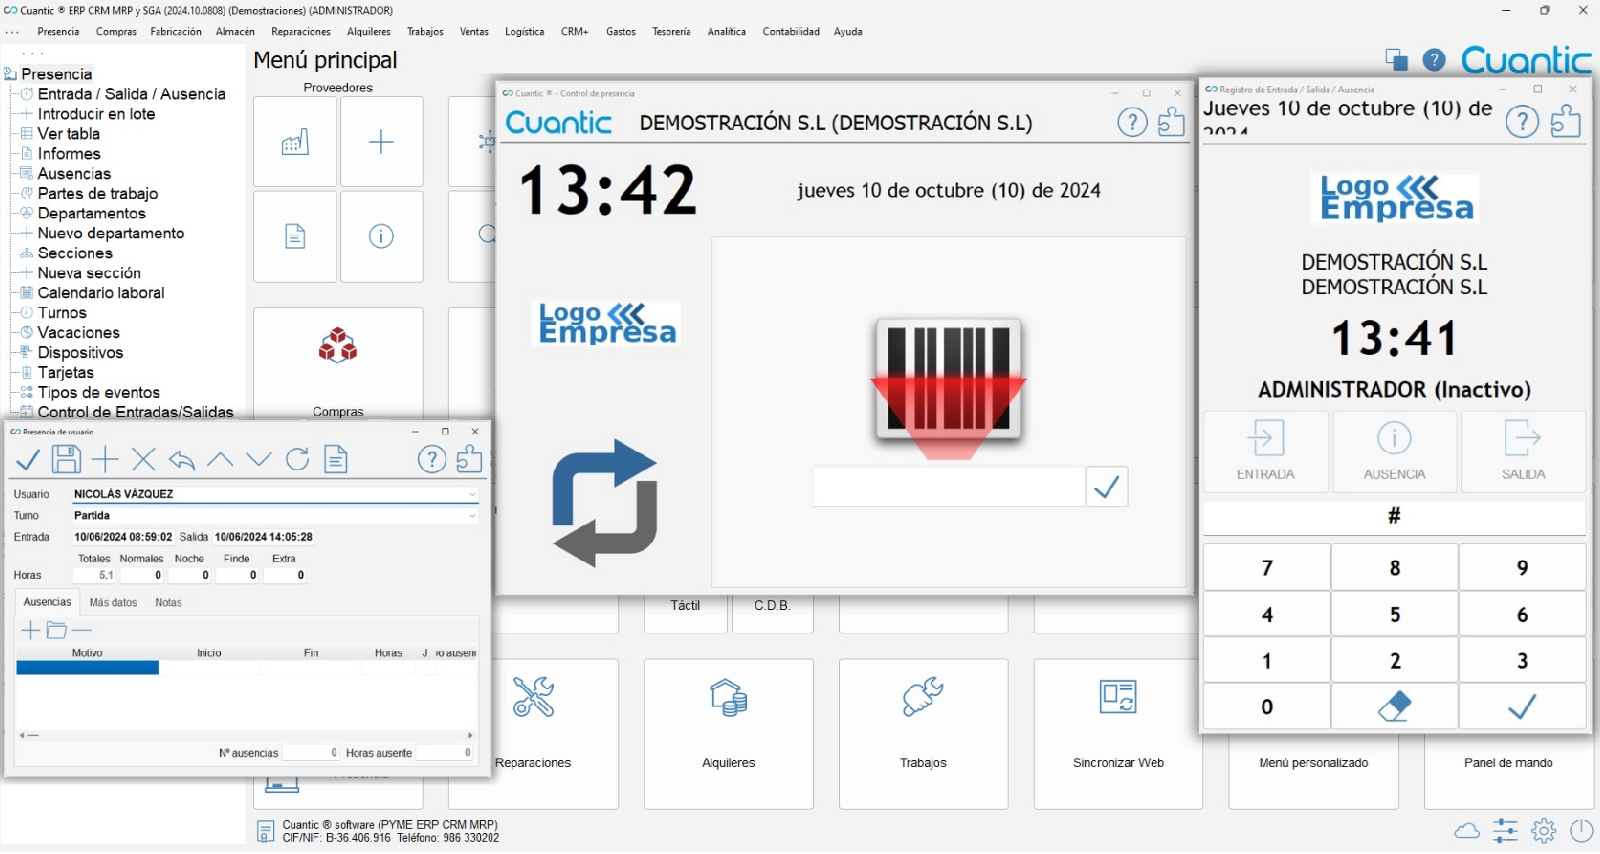Open the Usuario dropdown showing NICOLÁS VÁZQUEZ
Screen dimensions: 1600x854
[x=472, y=494]
